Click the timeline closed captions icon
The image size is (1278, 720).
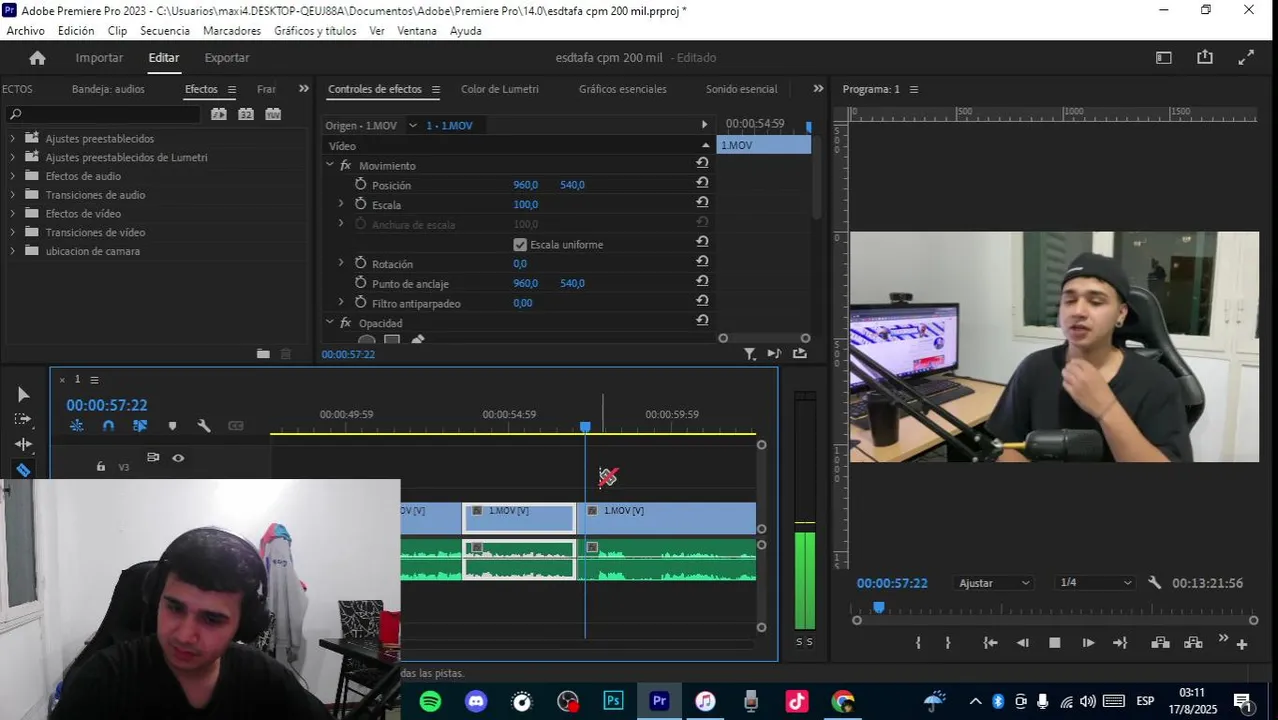tap(236, 426)
